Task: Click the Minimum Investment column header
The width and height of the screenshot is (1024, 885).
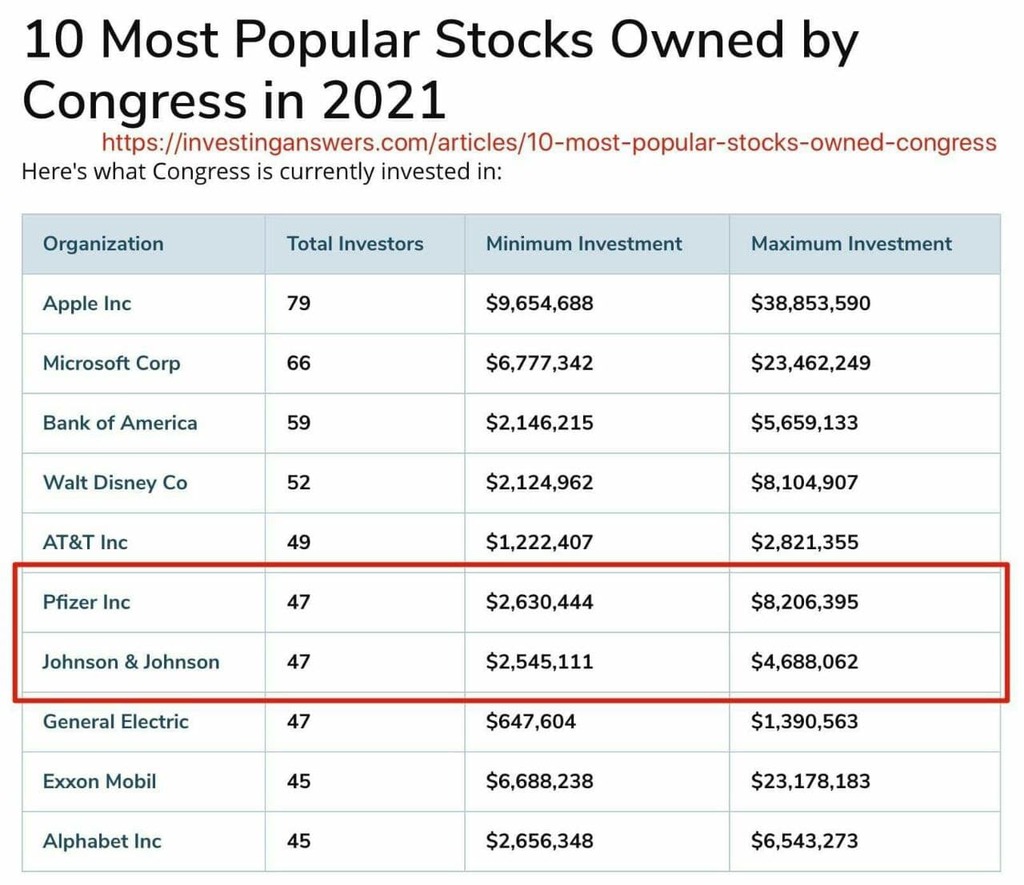Action: click(x=584, y=244)
